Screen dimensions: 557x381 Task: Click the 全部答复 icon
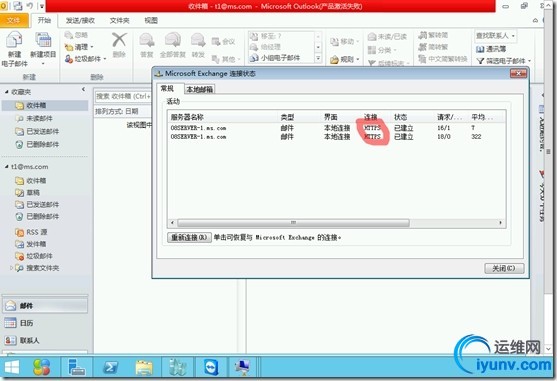[x=173, y=40]
